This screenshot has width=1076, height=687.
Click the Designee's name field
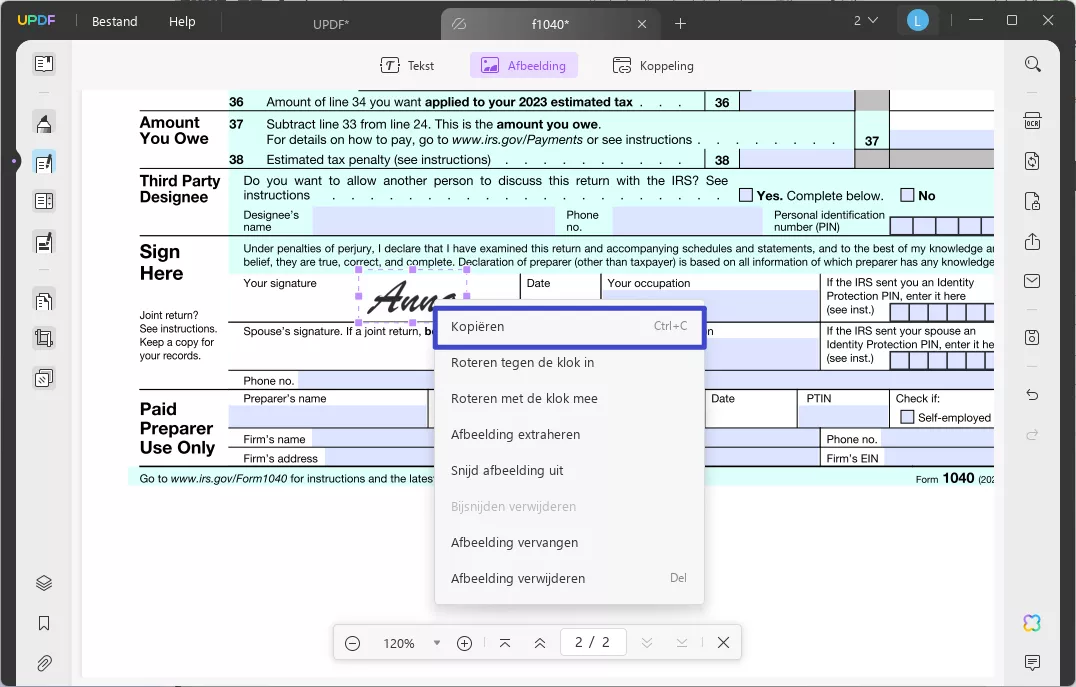(433, 221)
